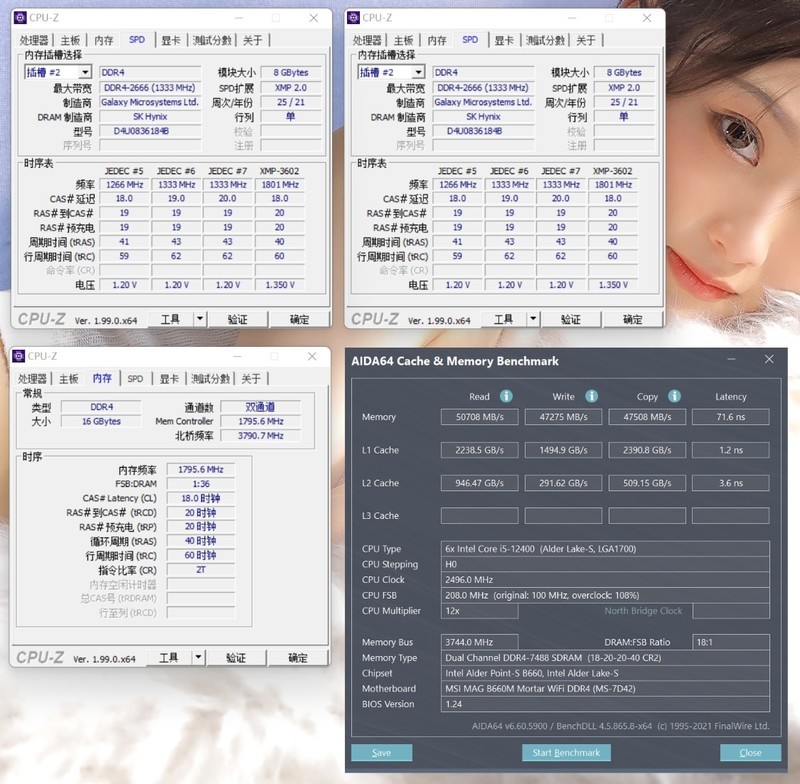Image resolution: width=800 pixels, height=784 pixels.
Task: Click Save in the AIDA64 benchmark window
Action: point(381,751)
